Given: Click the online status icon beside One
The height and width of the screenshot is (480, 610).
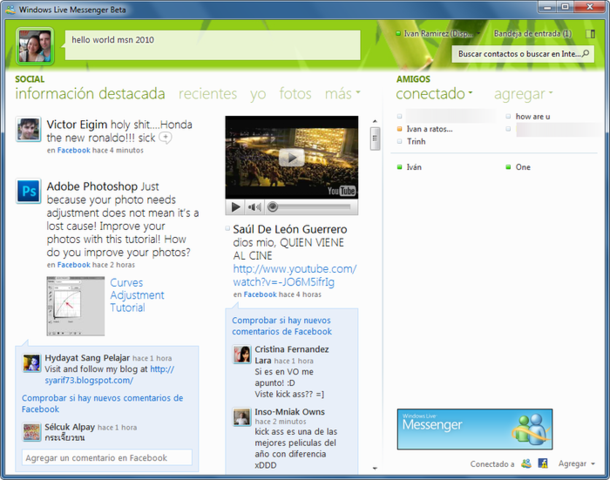Looking at the screenshot, I should [x=508, y=167].
